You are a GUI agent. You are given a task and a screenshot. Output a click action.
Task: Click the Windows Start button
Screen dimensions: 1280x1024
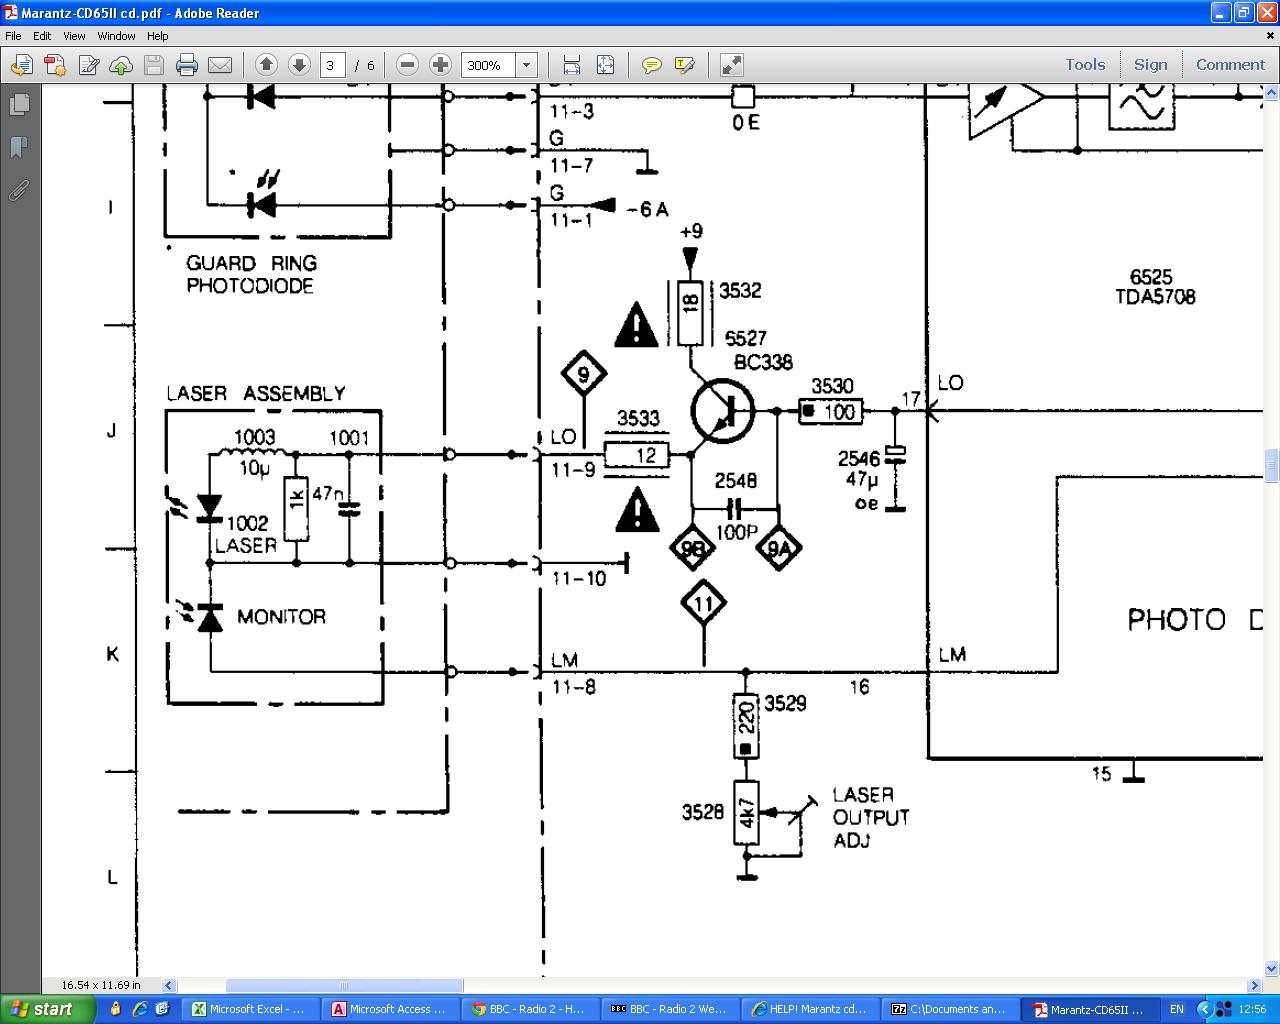point(47,1009)
